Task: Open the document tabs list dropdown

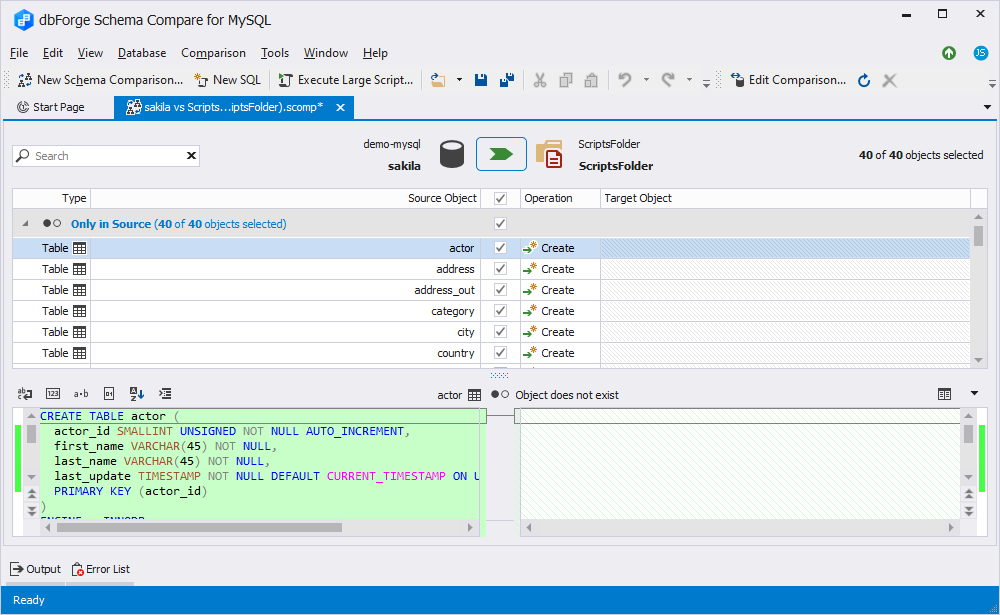Action: 987,107
